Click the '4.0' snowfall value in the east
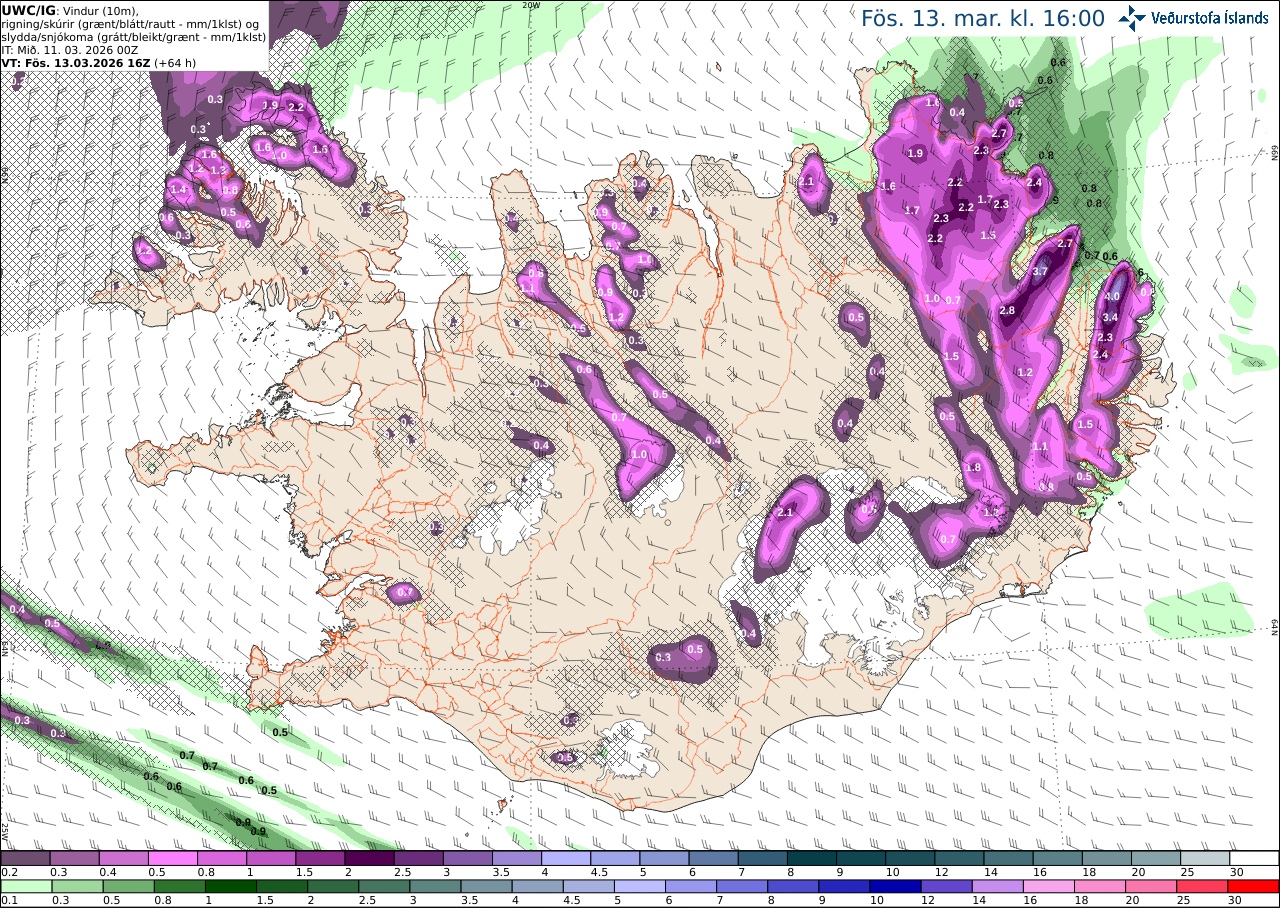Viewport: 1280px width, 908px height. [x=1112, y=296]
